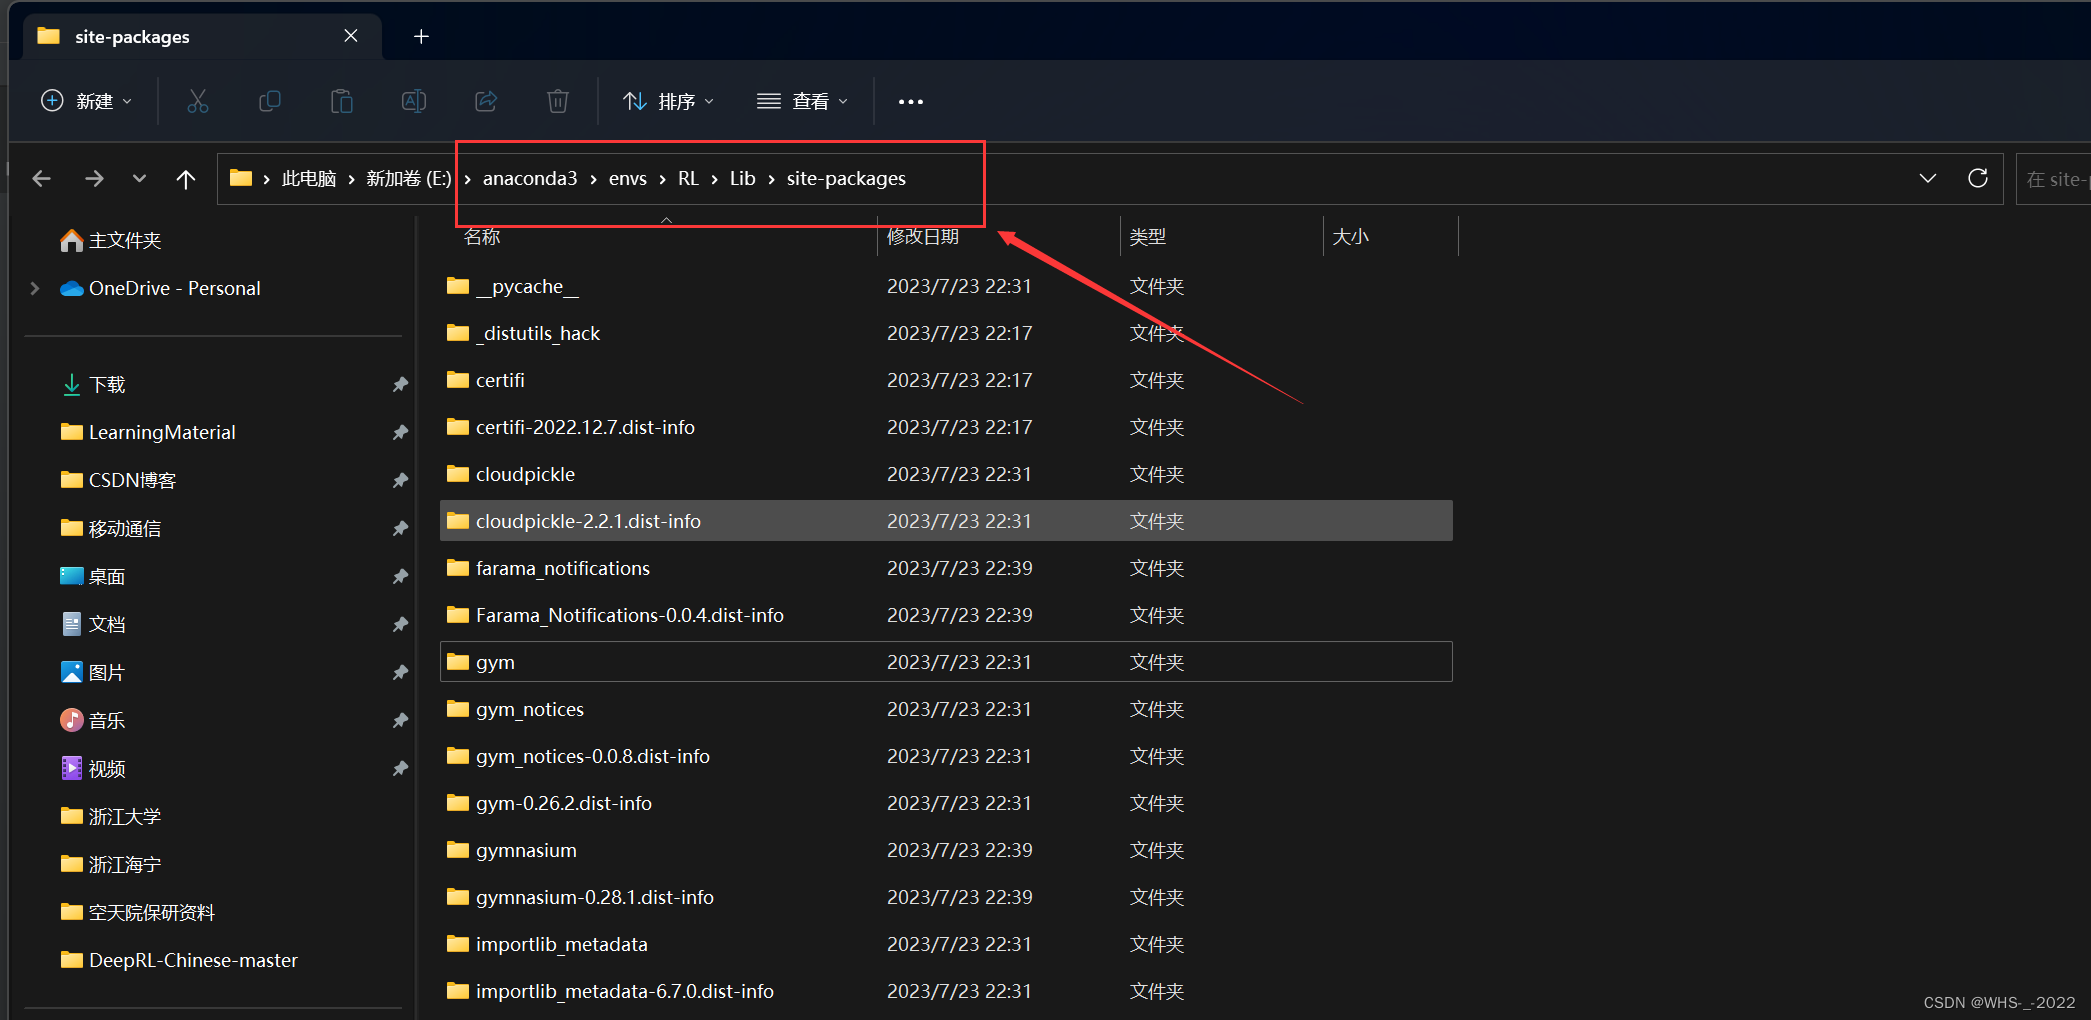Click the Cut scissors icon
Viewport: 2091px width, 1020px height.
click(198, 101)
